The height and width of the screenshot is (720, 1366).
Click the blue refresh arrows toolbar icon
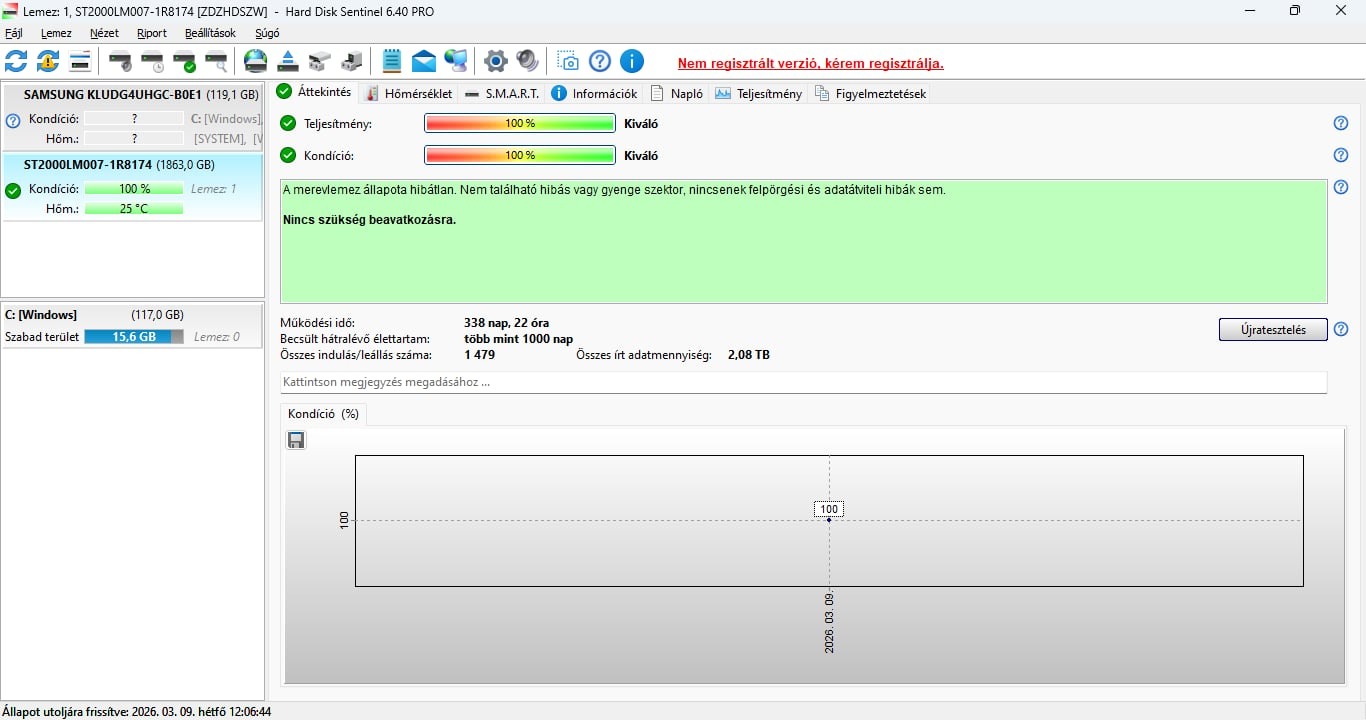[16, 61]
